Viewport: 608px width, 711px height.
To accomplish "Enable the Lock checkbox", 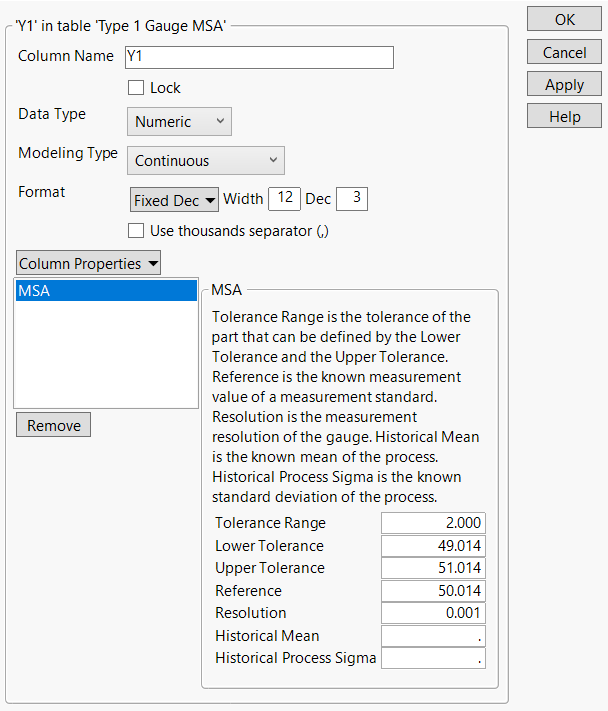I will point(137,88).
